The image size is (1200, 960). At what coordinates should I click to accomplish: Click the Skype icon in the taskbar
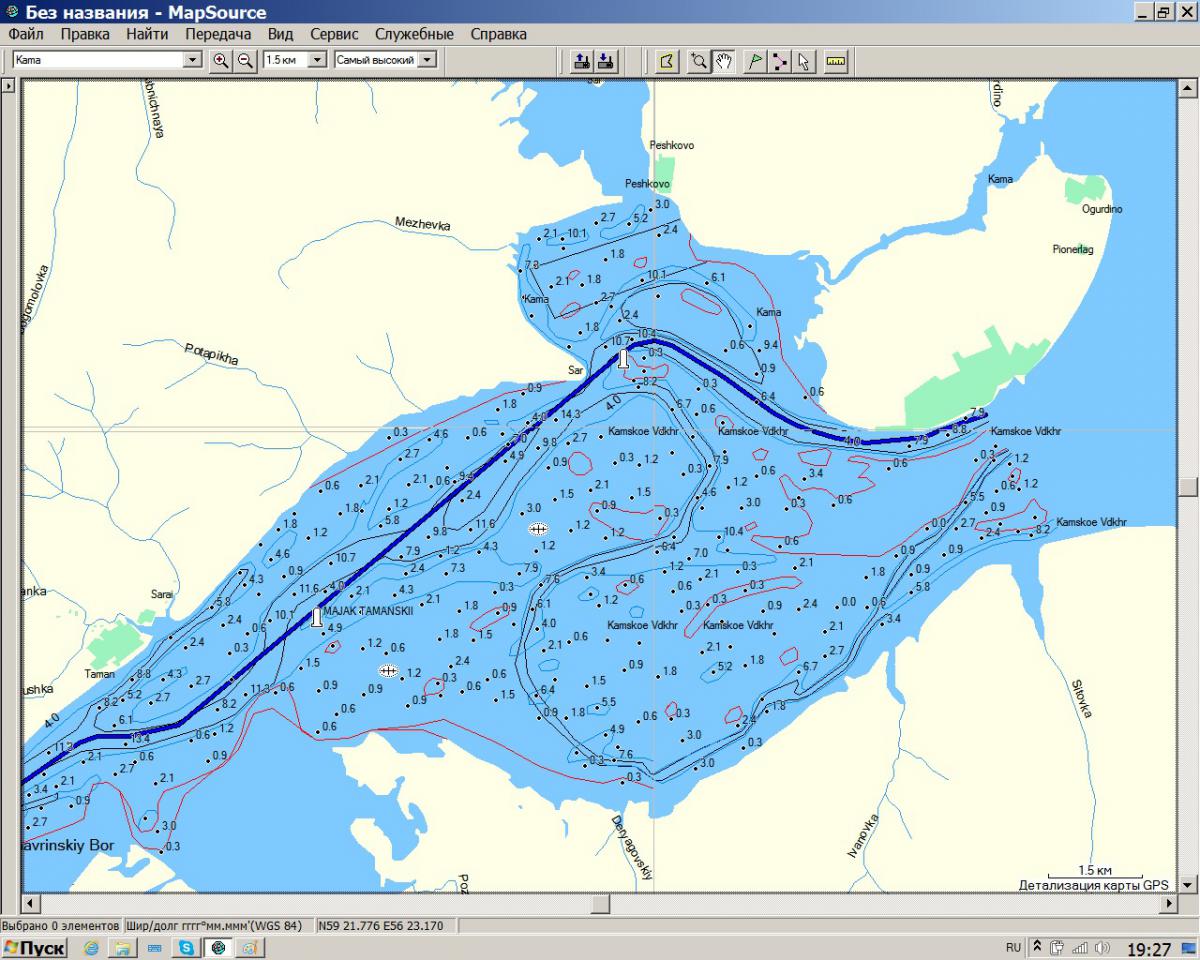[186, 947]
